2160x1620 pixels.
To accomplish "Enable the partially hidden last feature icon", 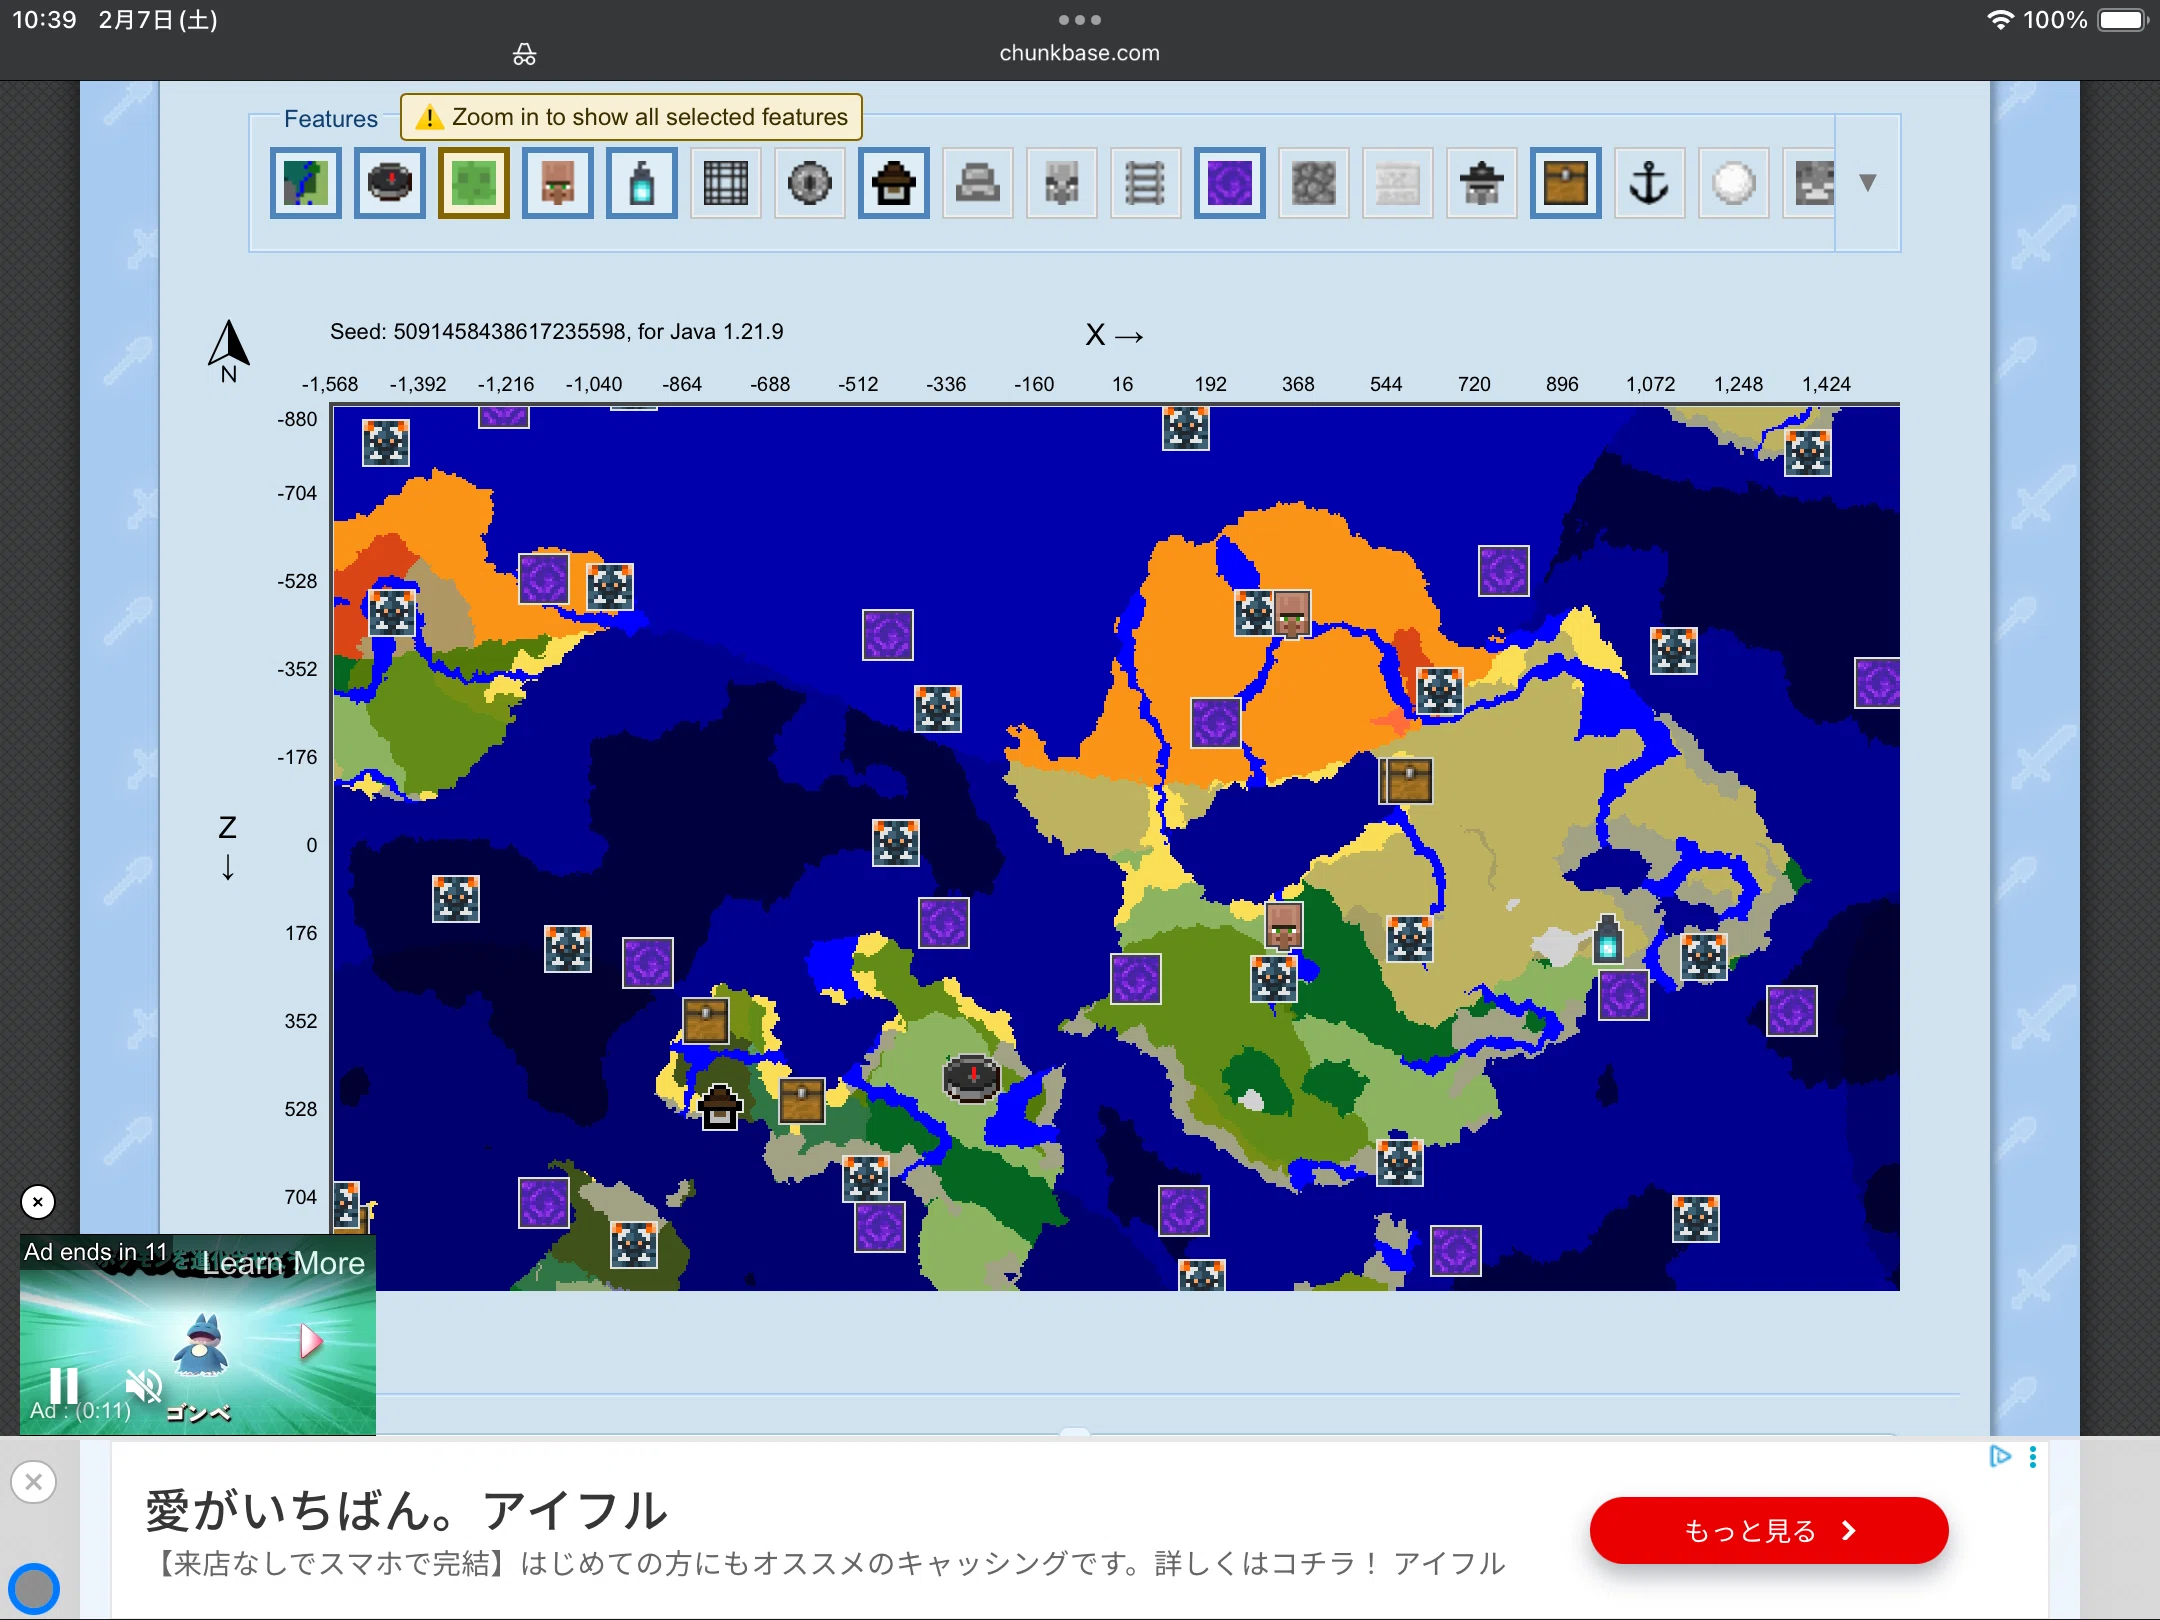I will pyautogui.click(x=1810, y=183).
